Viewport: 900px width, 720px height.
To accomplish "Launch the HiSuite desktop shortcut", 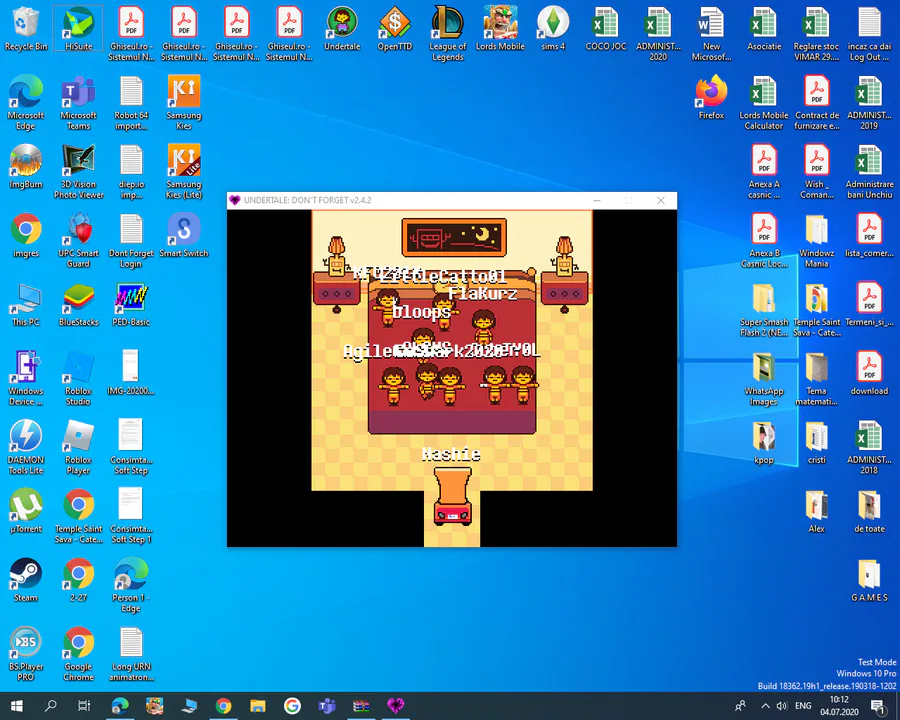I will 78,29.
